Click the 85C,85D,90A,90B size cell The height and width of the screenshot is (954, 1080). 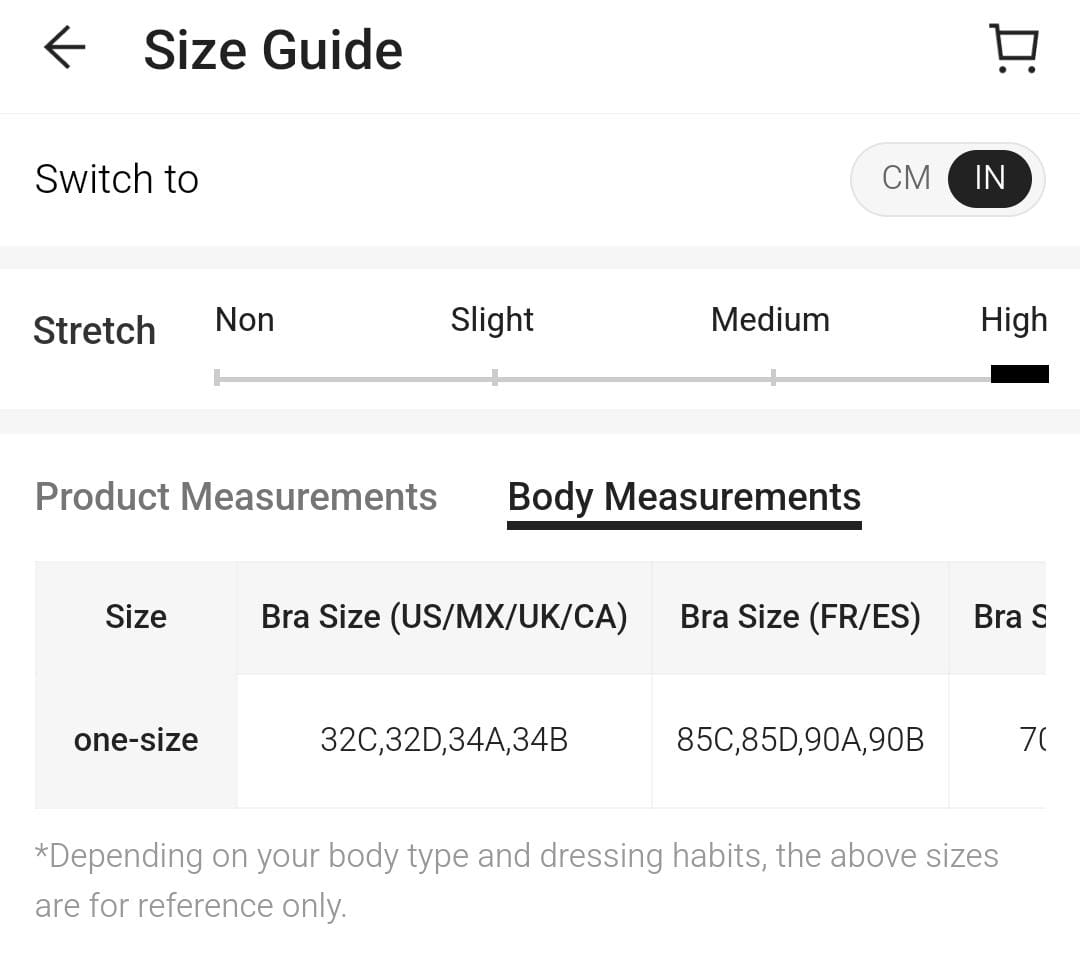[x=800, y=740]
